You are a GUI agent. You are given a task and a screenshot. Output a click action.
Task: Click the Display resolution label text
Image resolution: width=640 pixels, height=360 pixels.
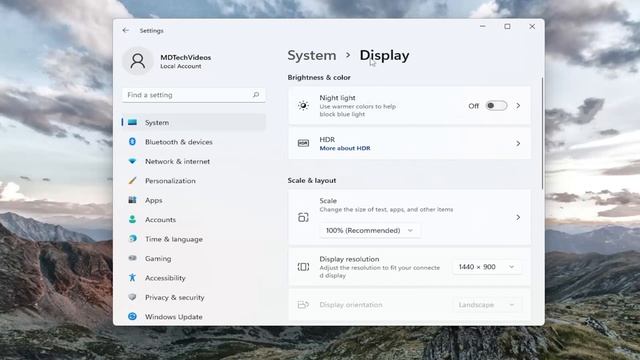tap(349, 259)
